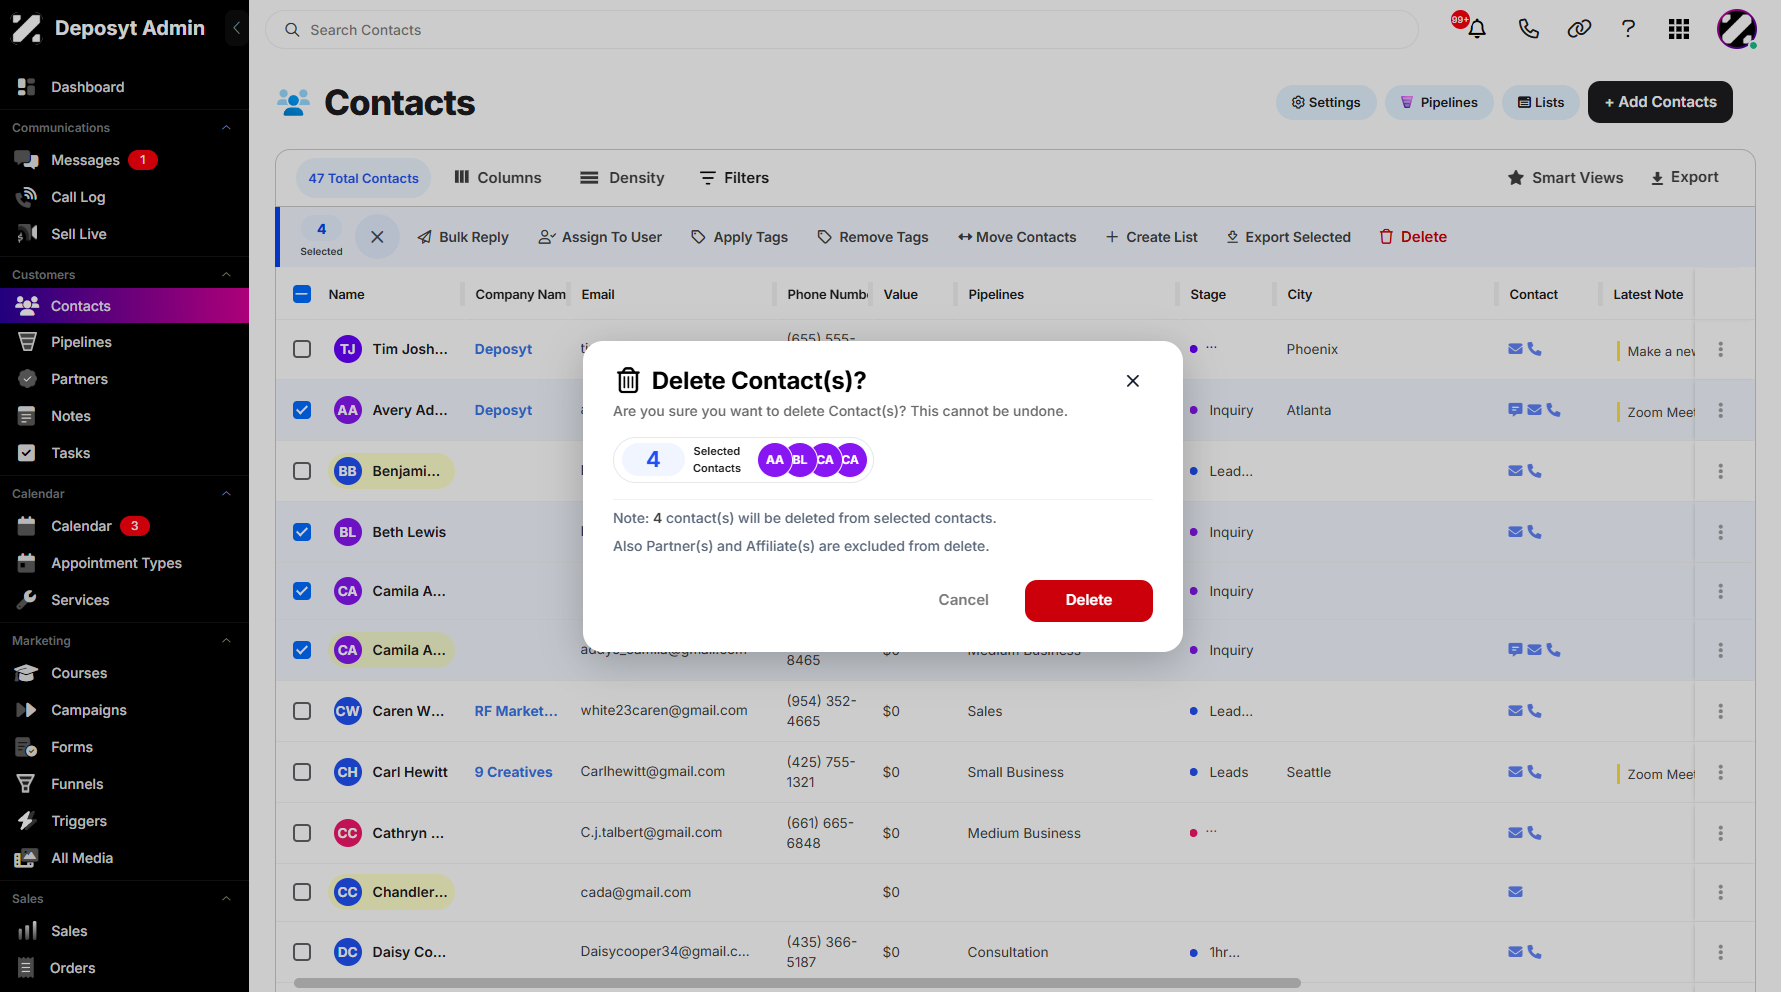Open the notifications bell icon
The height and width of the screenshot is (992, 1781).
tap(1476, 29)
